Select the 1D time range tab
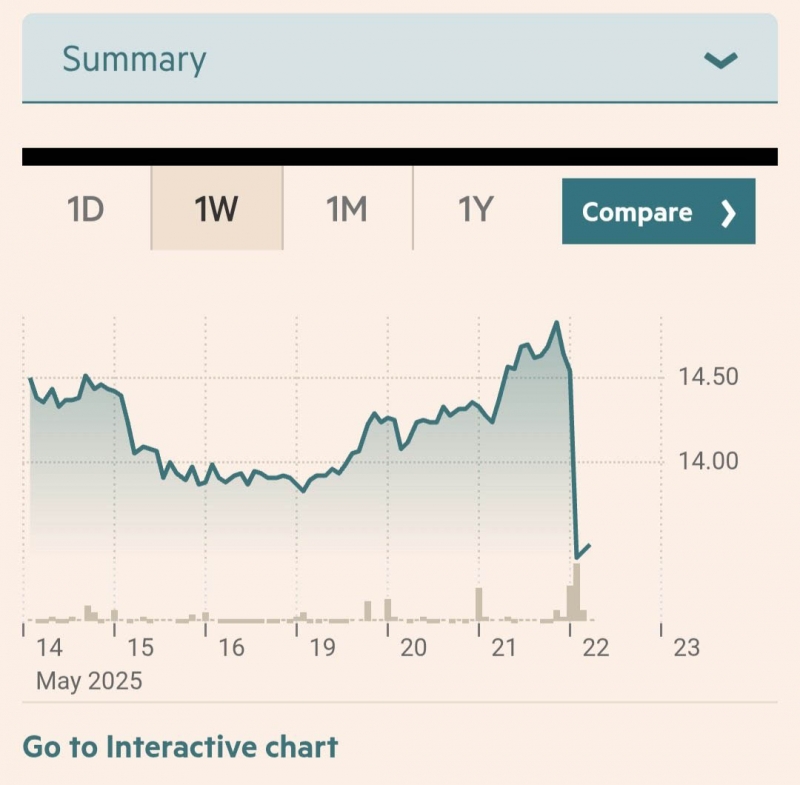Viewport: 800px width, 785px height. (x=86, y=211)
